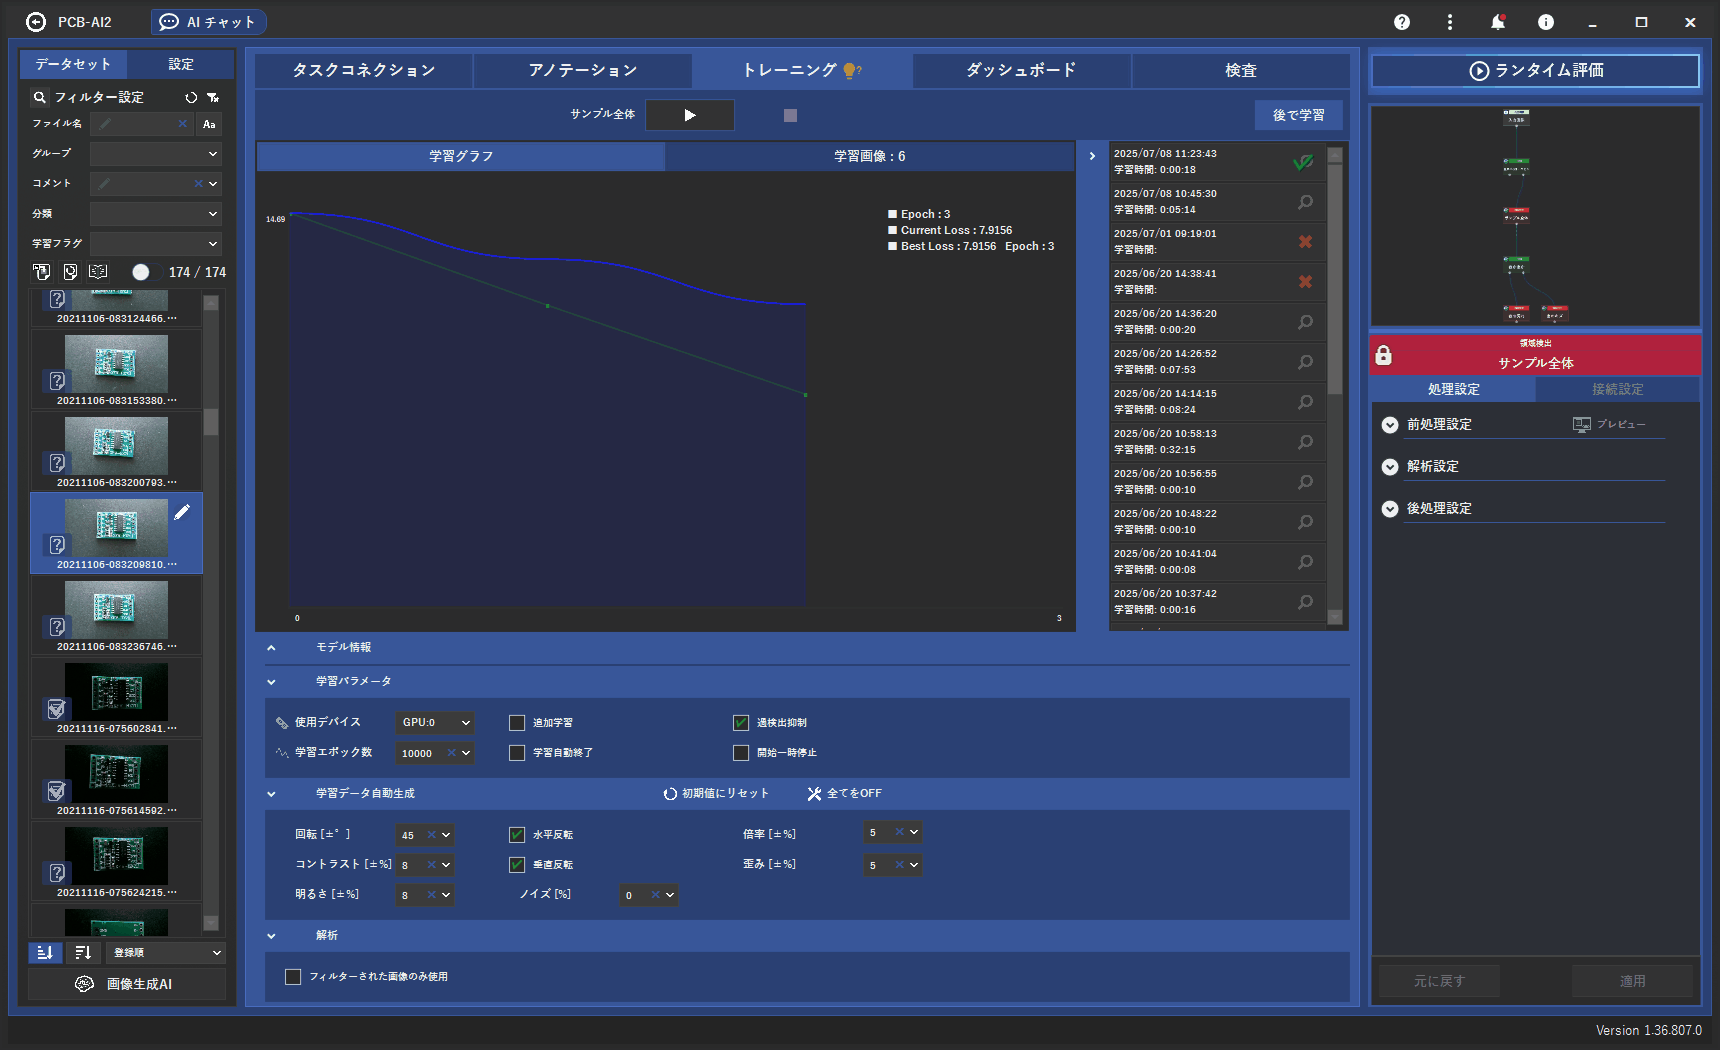
Task: Uncheck the 水平反転 checkbox
Action: point(517,835)
